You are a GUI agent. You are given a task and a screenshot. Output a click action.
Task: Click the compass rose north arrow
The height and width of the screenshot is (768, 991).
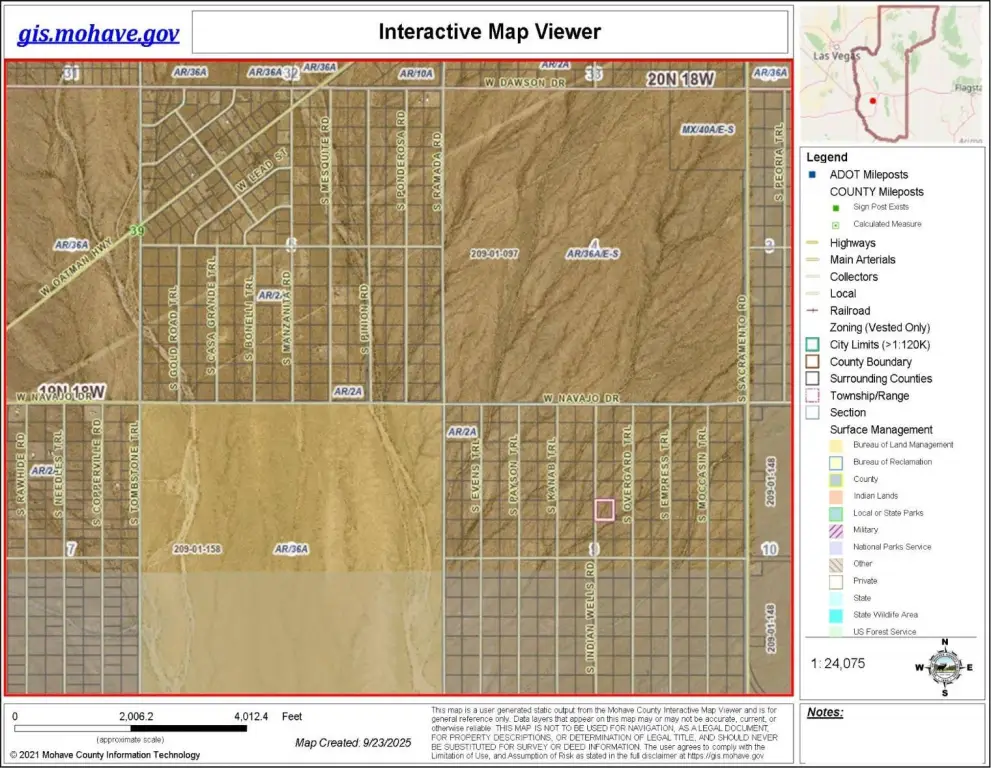[x=944, y=666]
